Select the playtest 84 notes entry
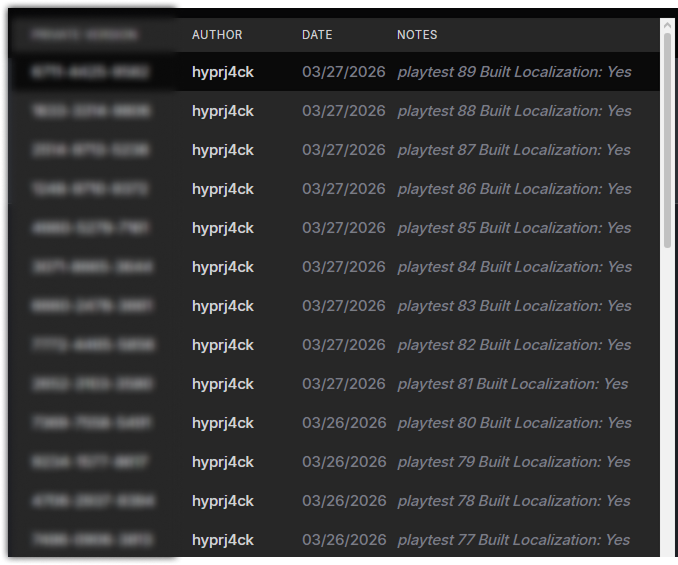Image resolution: width=678 pixels, height=565 pixels. coord(515,267)
